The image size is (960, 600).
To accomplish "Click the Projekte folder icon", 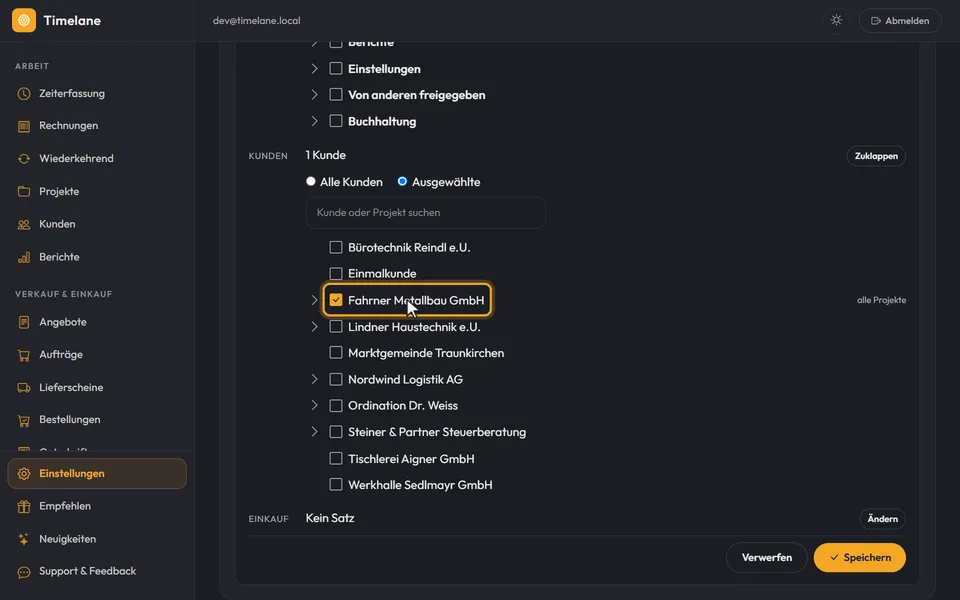I will pyautogui.click(x=24, y=192).
